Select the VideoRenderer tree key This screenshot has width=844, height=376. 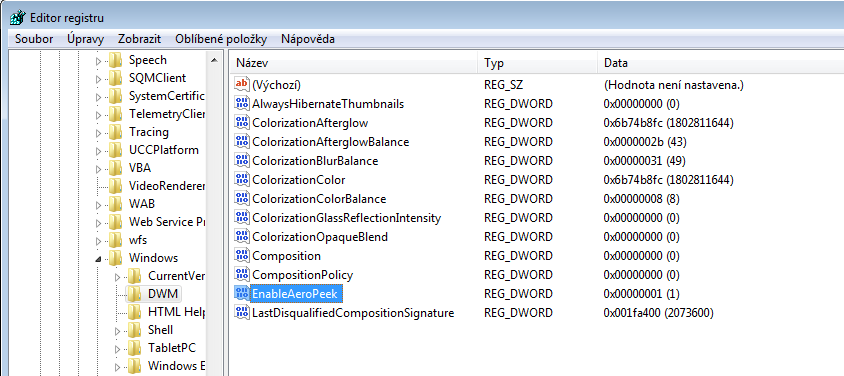tap(167, 186)
